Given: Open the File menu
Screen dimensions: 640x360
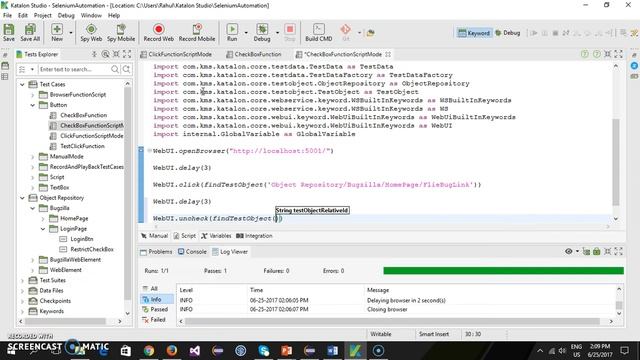Looking at the screenshot, I should pyautogui.click(x=7, y=15).
